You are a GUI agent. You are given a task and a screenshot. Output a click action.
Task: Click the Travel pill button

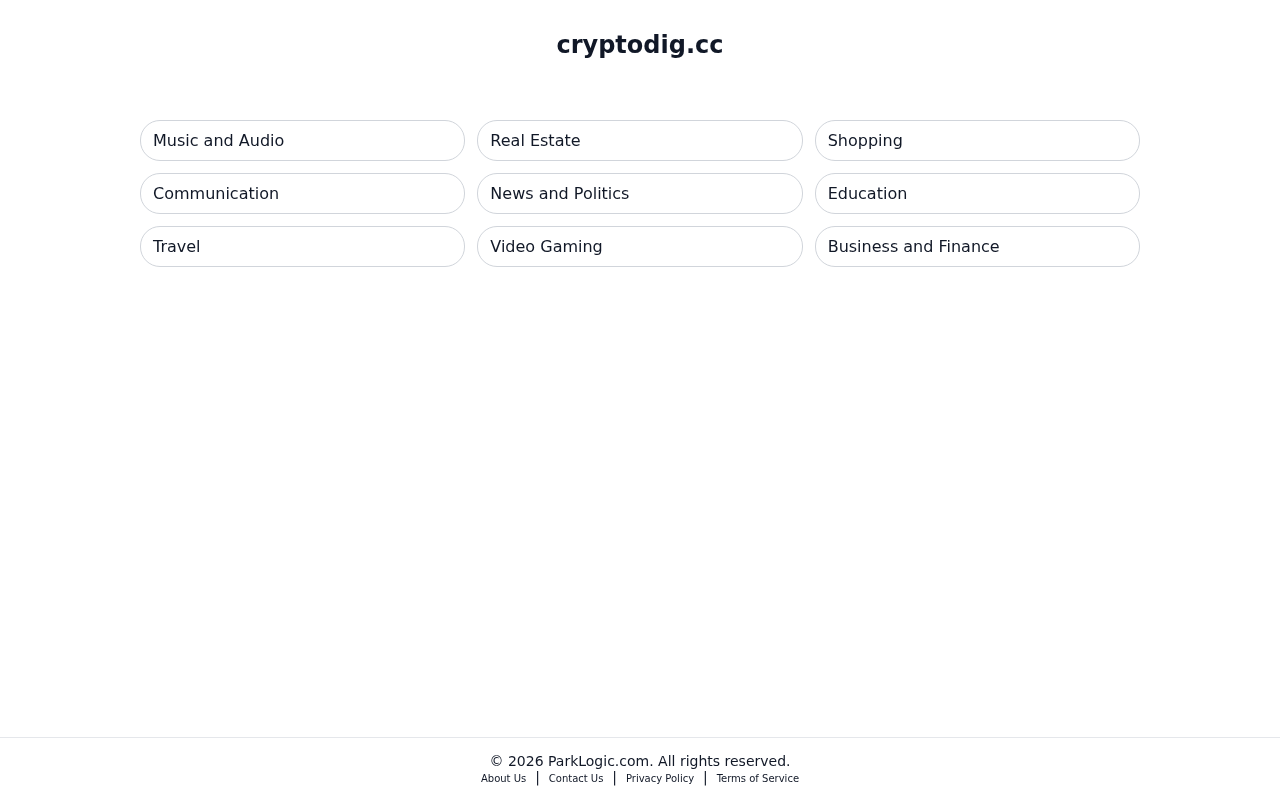click(302, 247)
